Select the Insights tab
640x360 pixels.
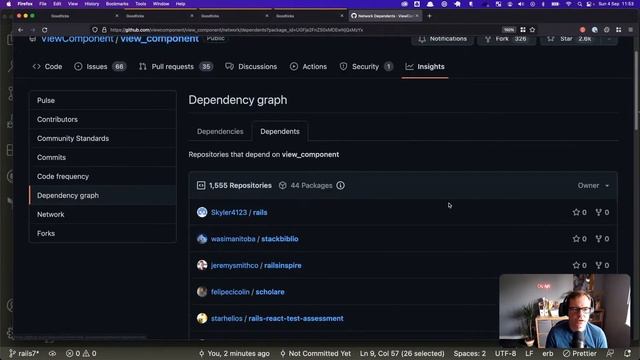click(x=425, y=67)
